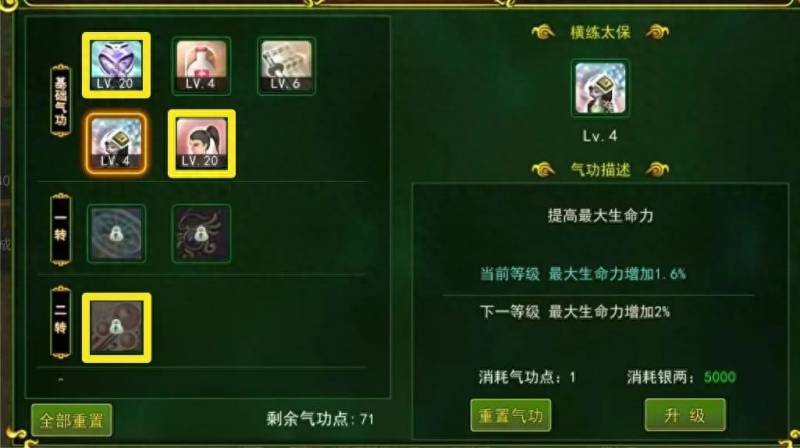Select the 基础气功 category label
Screen dimensions: 800x448
(61, 101)
